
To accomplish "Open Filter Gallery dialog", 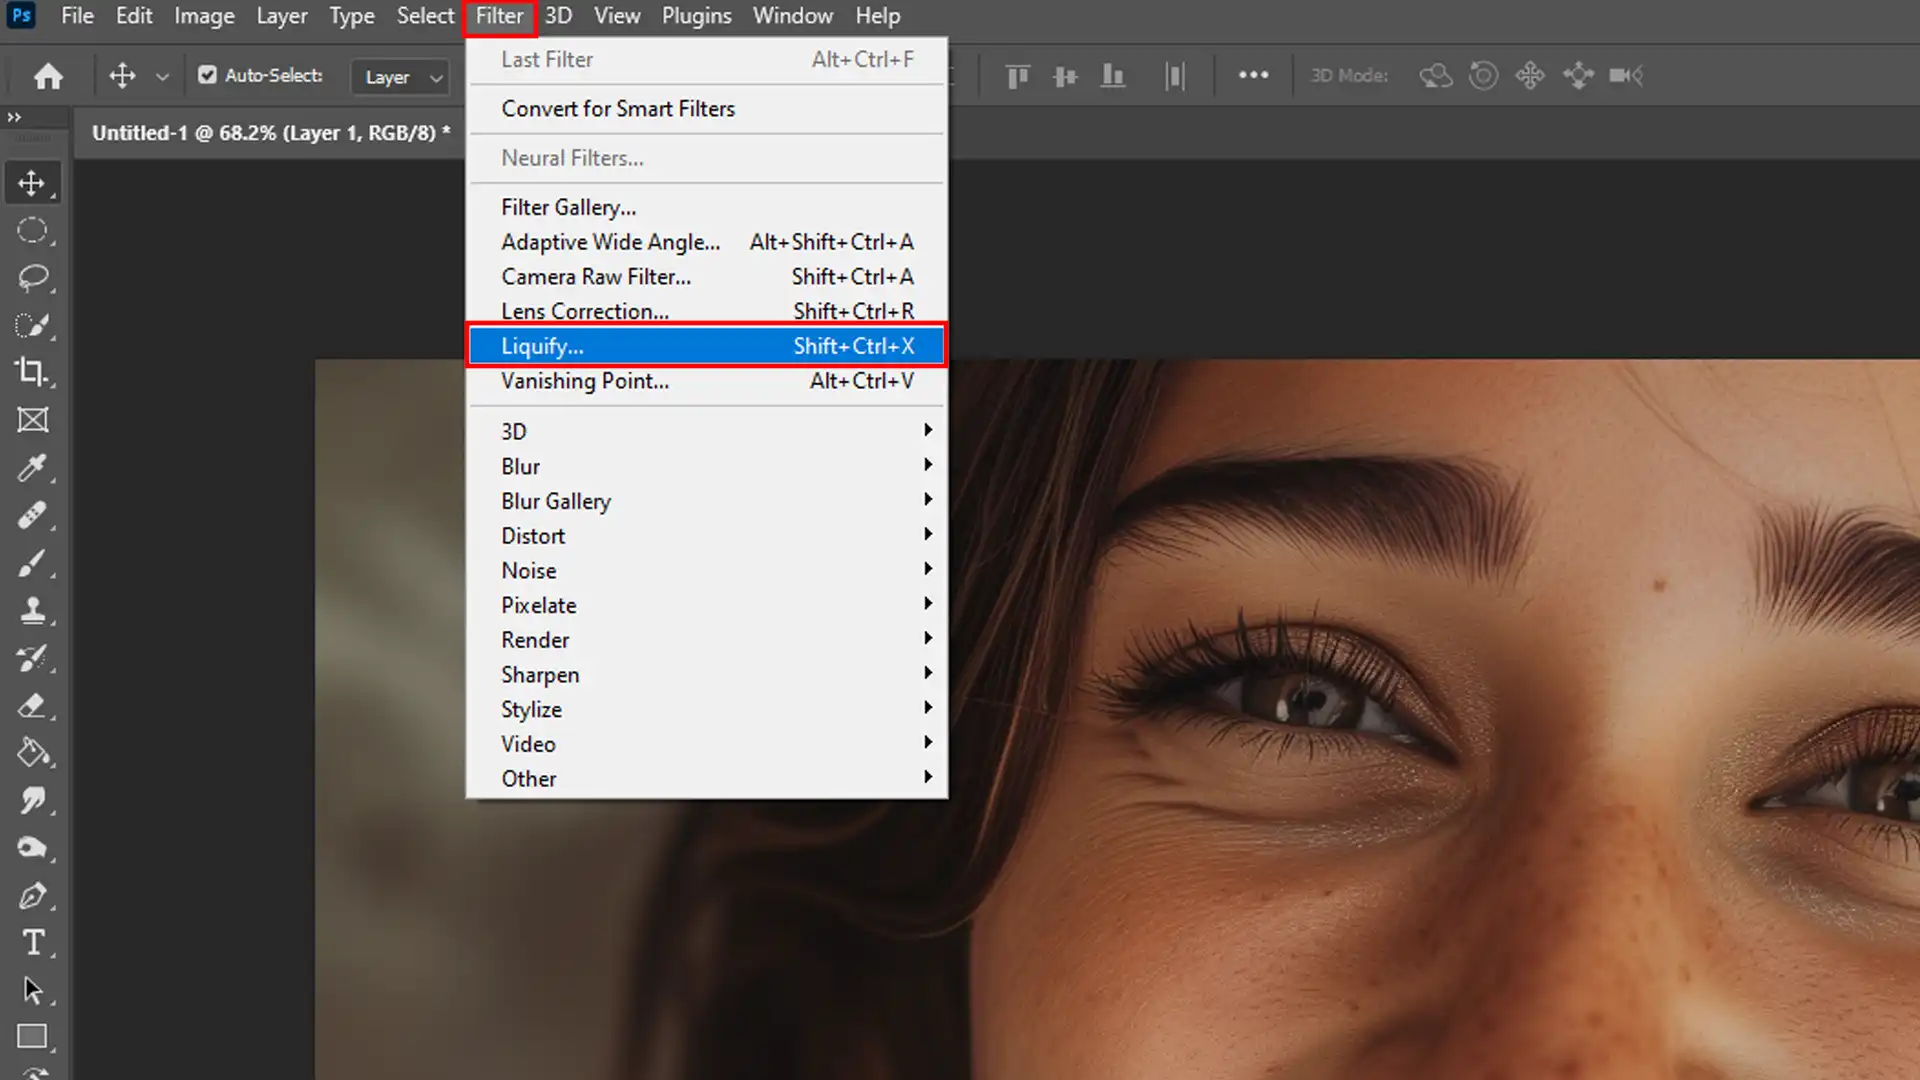I will [567, 207].
